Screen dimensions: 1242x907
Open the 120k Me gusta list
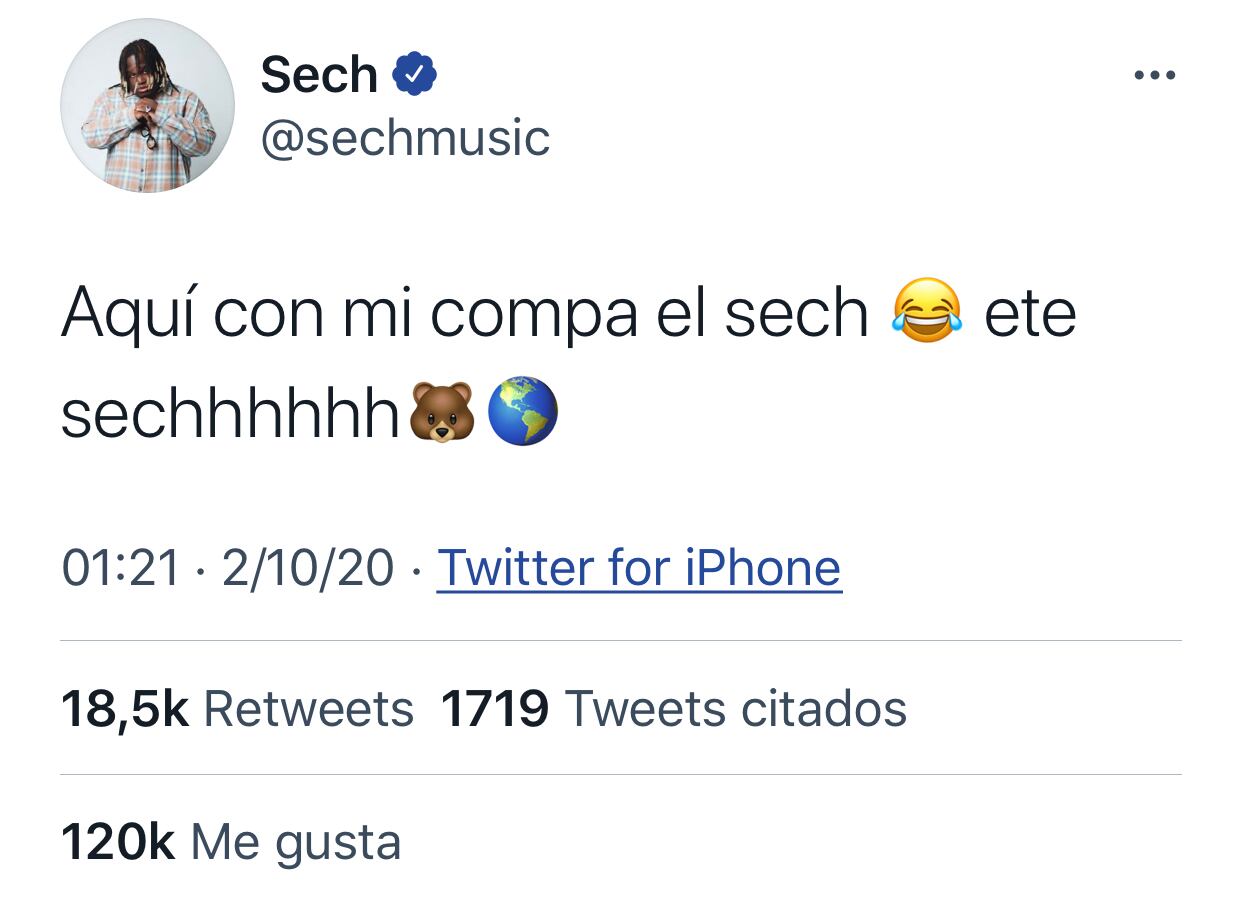(x=231, y=842)
